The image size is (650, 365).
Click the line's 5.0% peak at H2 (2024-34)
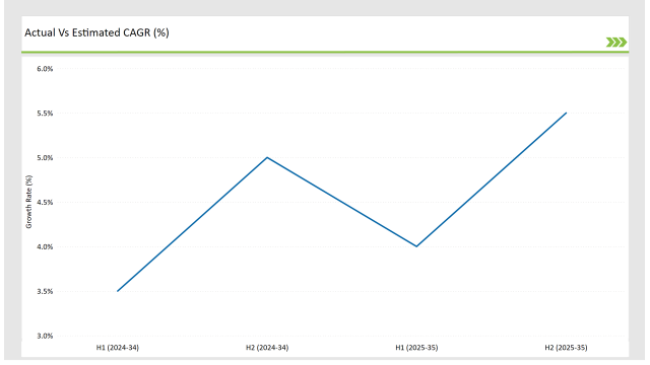tap(267, 158)
